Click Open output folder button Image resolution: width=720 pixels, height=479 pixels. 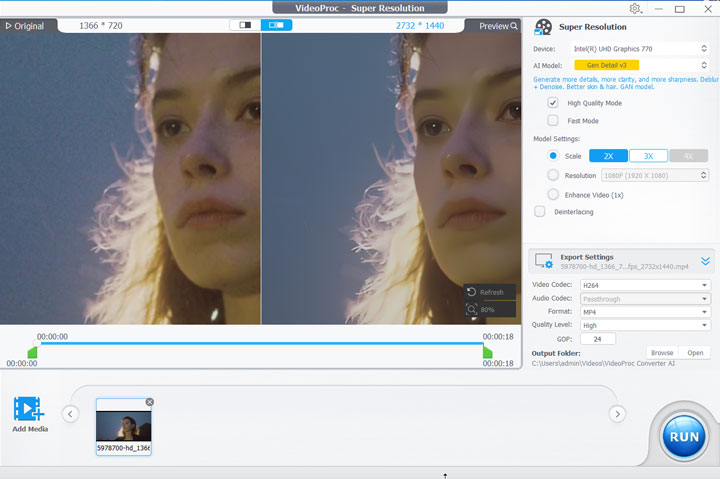click(x=695, y=353)
